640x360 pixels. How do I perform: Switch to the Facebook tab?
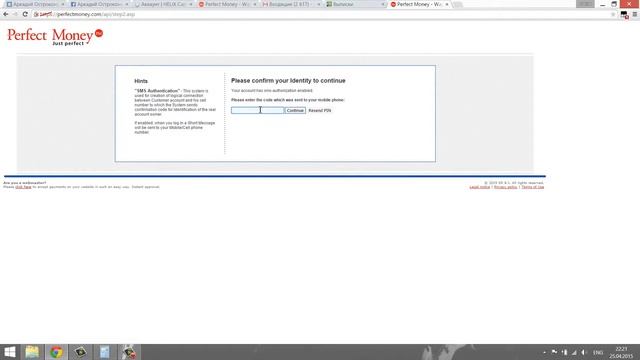tap(99, 4)
